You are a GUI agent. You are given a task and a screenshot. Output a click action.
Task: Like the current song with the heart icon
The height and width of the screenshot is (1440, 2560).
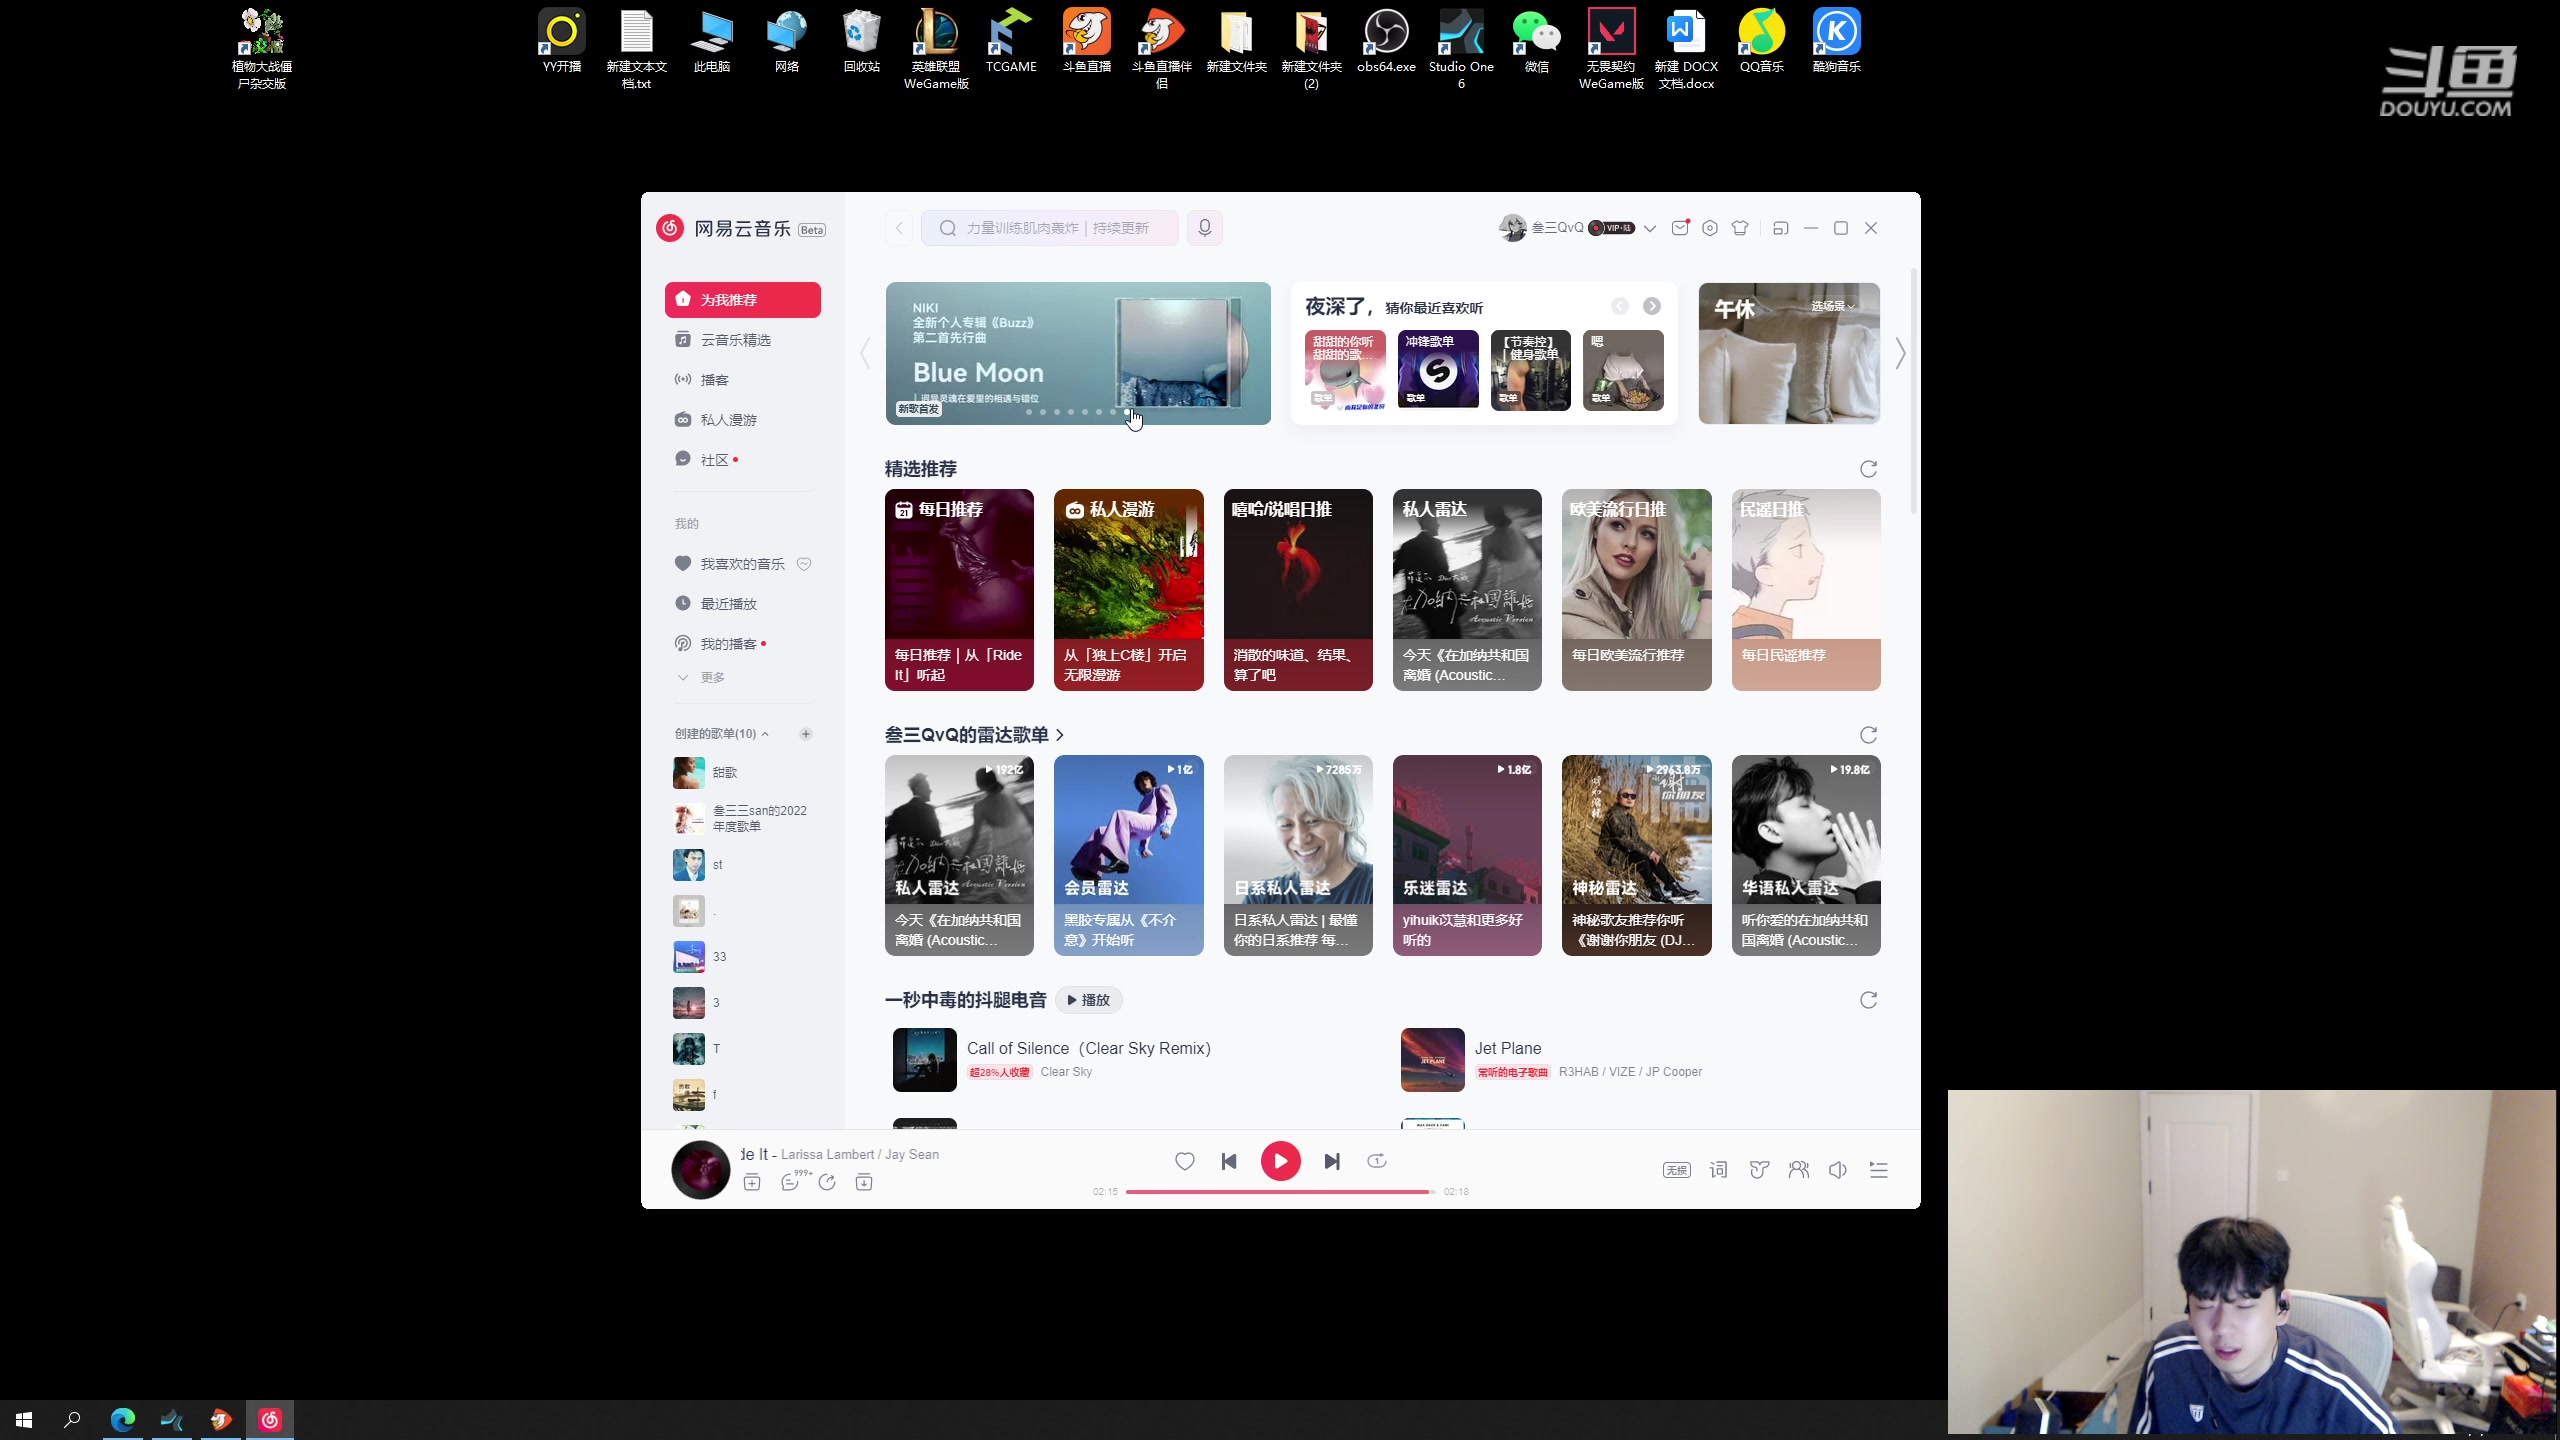click(x=1184, y=1161)
